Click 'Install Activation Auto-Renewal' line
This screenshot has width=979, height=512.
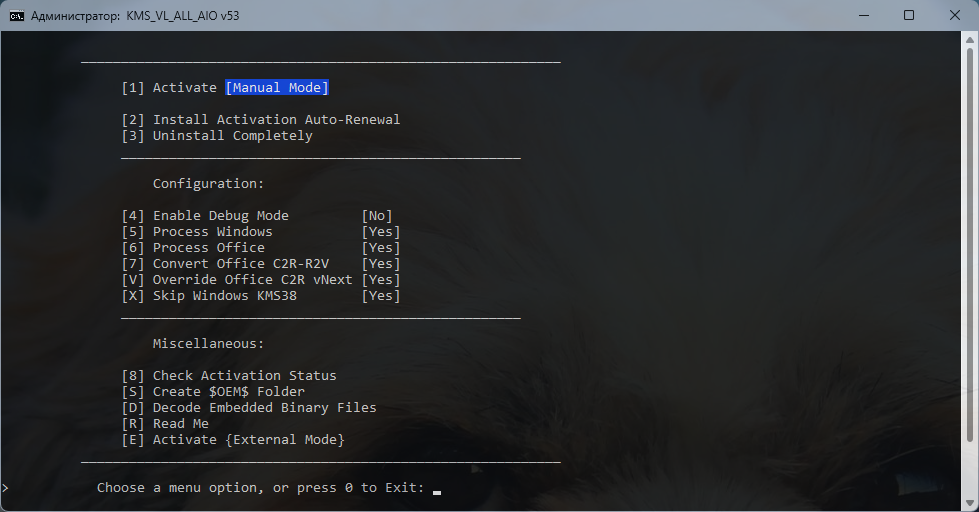pos(277,119)
